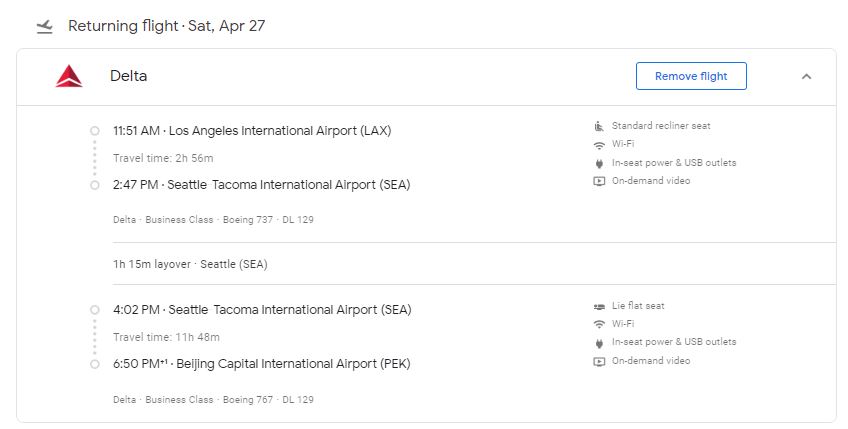Click the standard recliner seat icon
Viewport: 848px width, 429px height.
tap(599, 126)
